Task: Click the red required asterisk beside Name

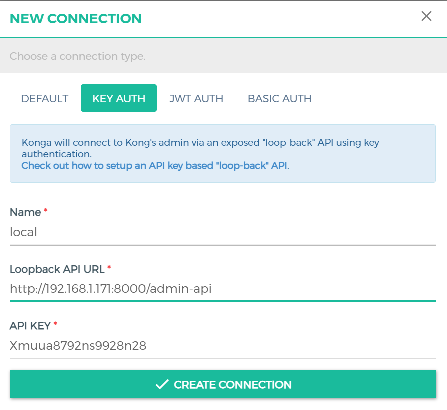Action: [x=46, y=210]
